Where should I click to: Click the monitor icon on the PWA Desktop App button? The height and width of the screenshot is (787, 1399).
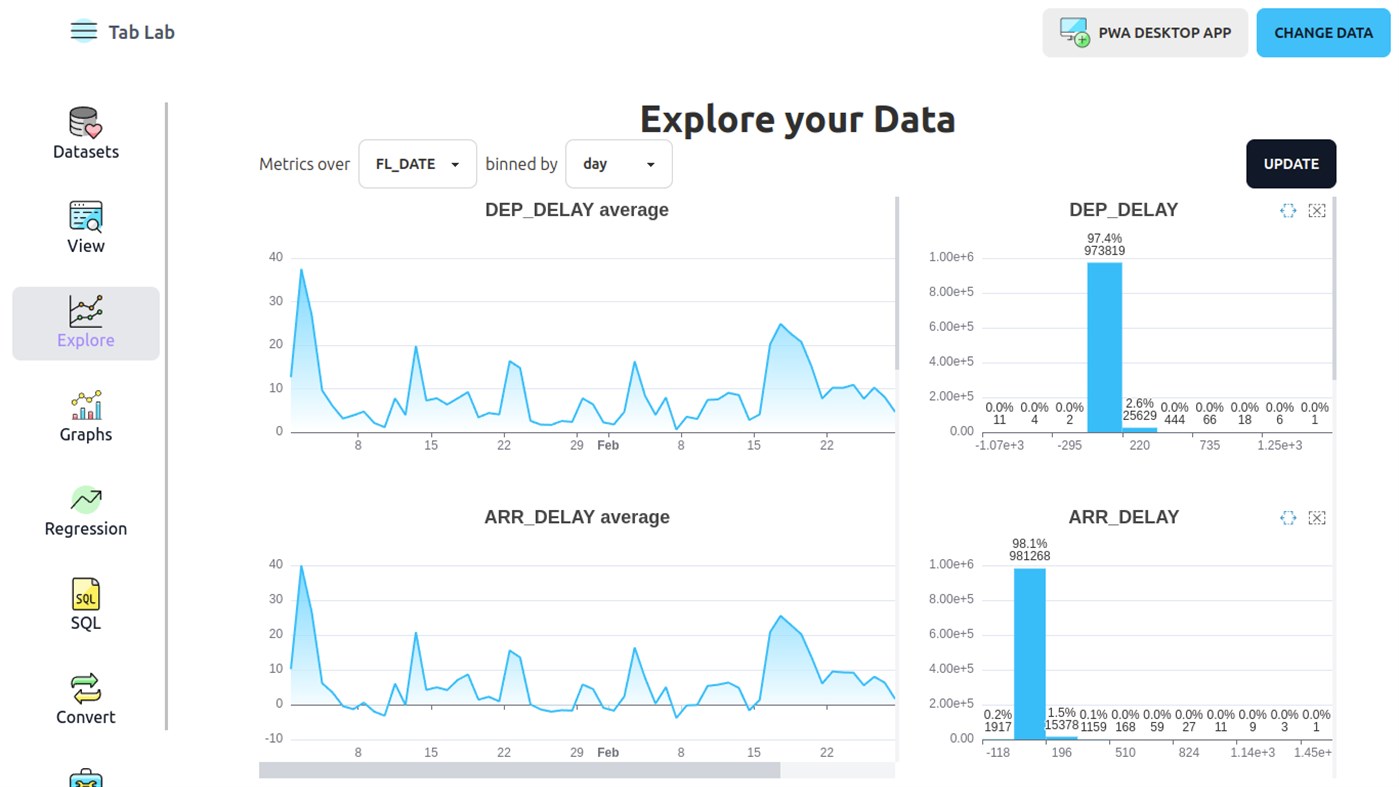pyautogui.click(x=1075, y=32)
